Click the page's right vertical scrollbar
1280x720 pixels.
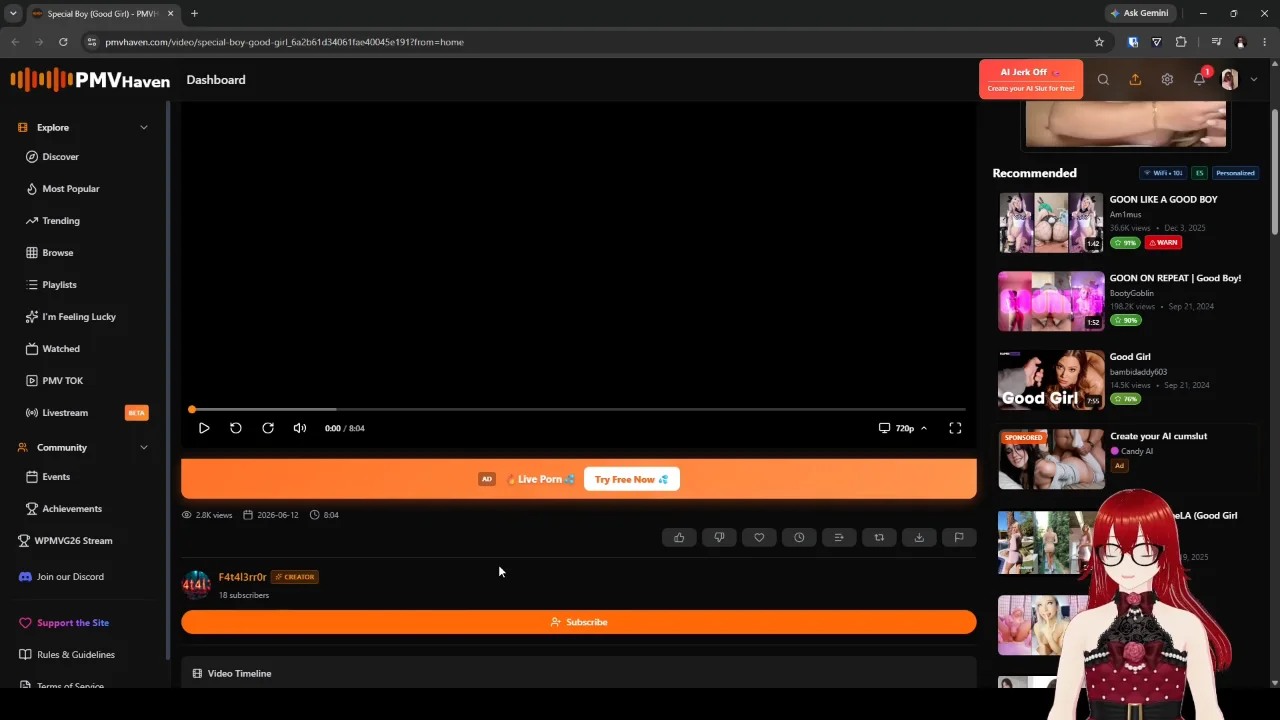click(1274, 170)
